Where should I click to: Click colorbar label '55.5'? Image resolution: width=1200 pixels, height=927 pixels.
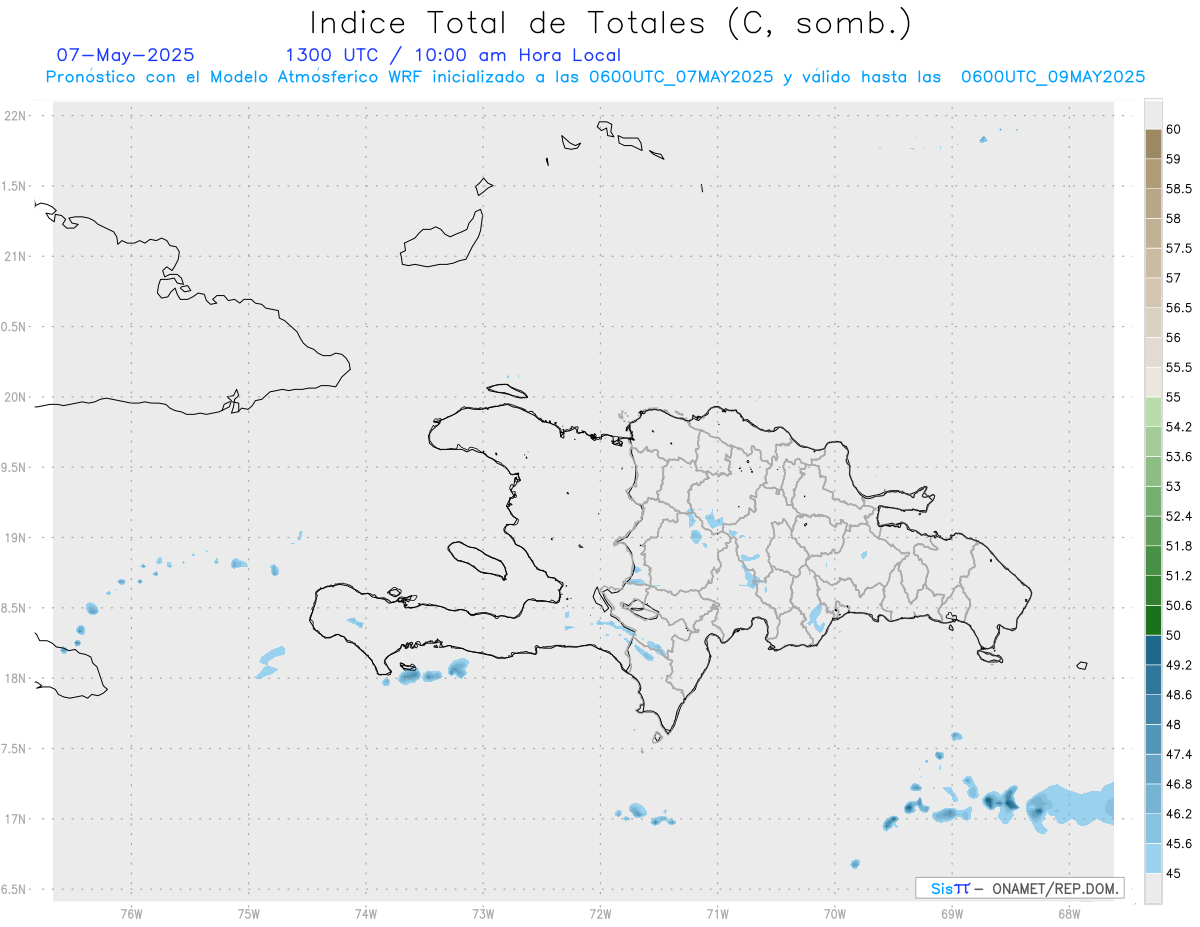[1178, 367]
